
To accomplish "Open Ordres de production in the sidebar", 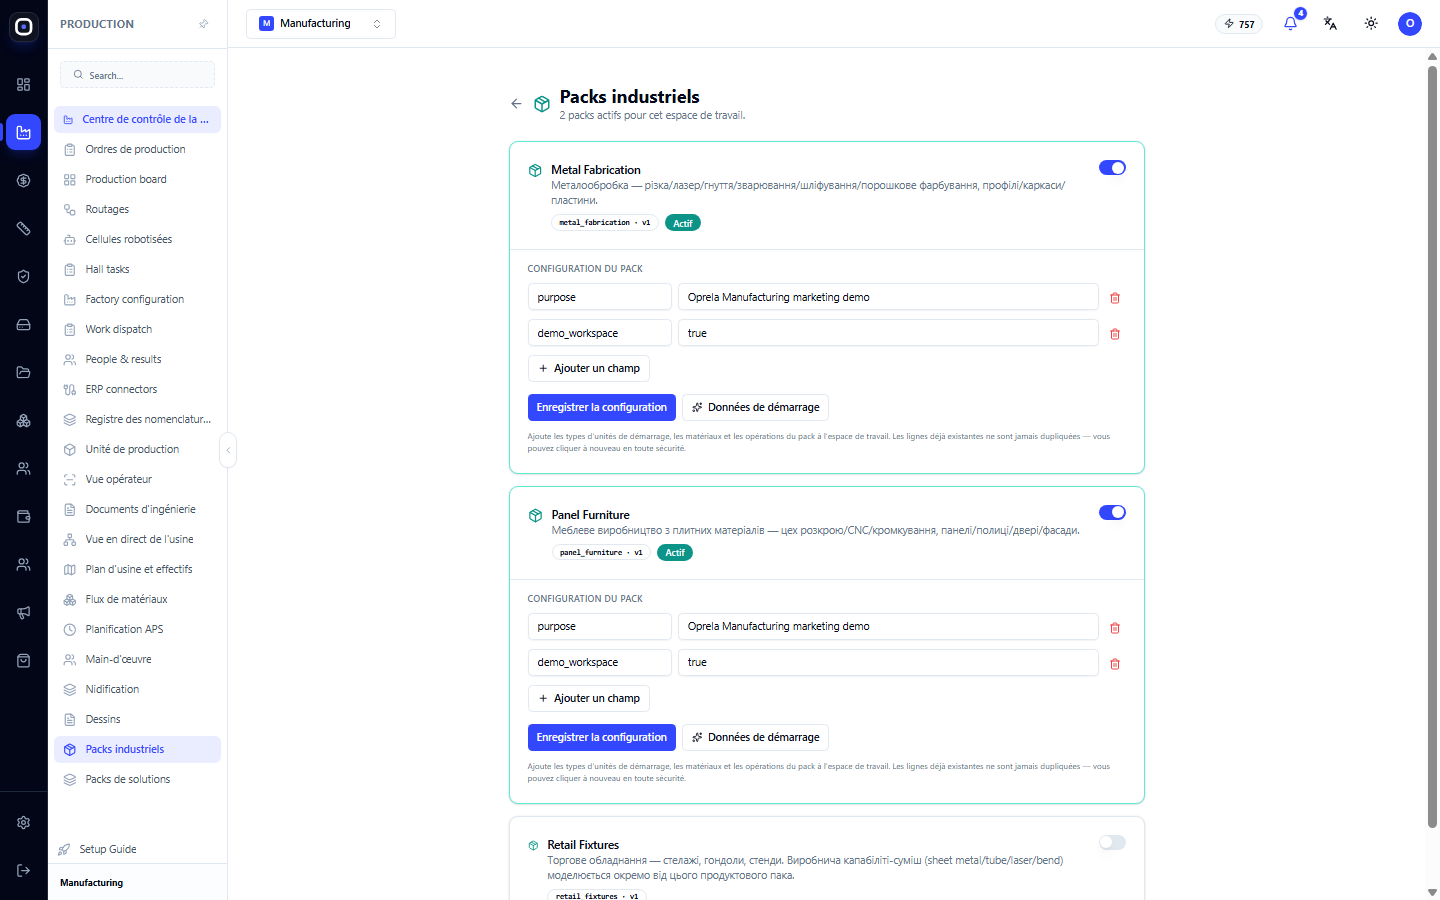I will point(137,149).
